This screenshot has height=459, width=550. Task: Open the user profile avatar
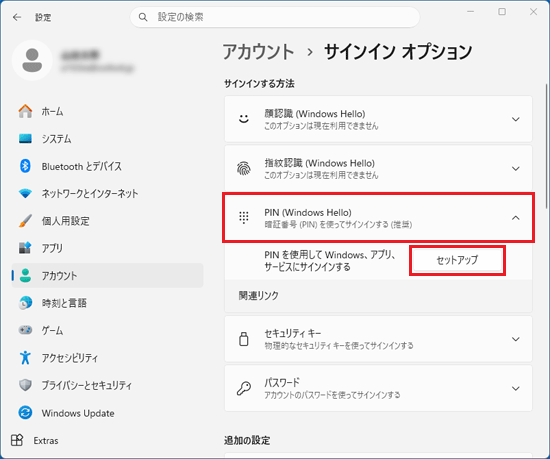pos(32,60)
